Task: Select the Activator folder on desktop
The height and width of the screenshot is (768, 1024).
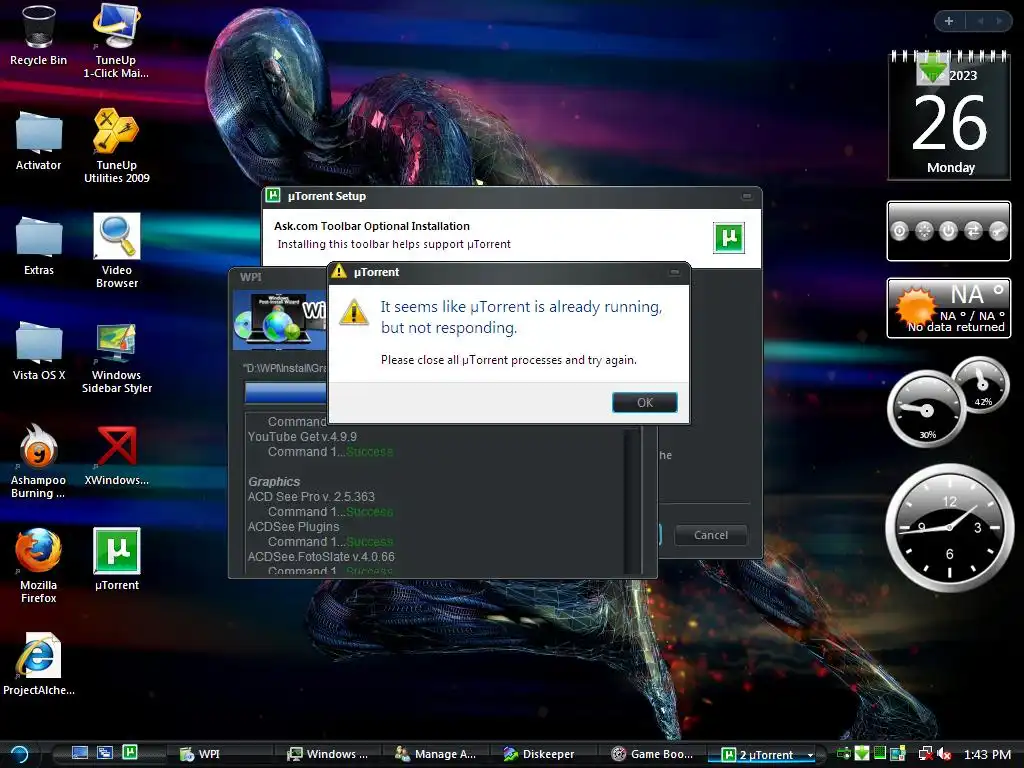Action: [39, 141]
